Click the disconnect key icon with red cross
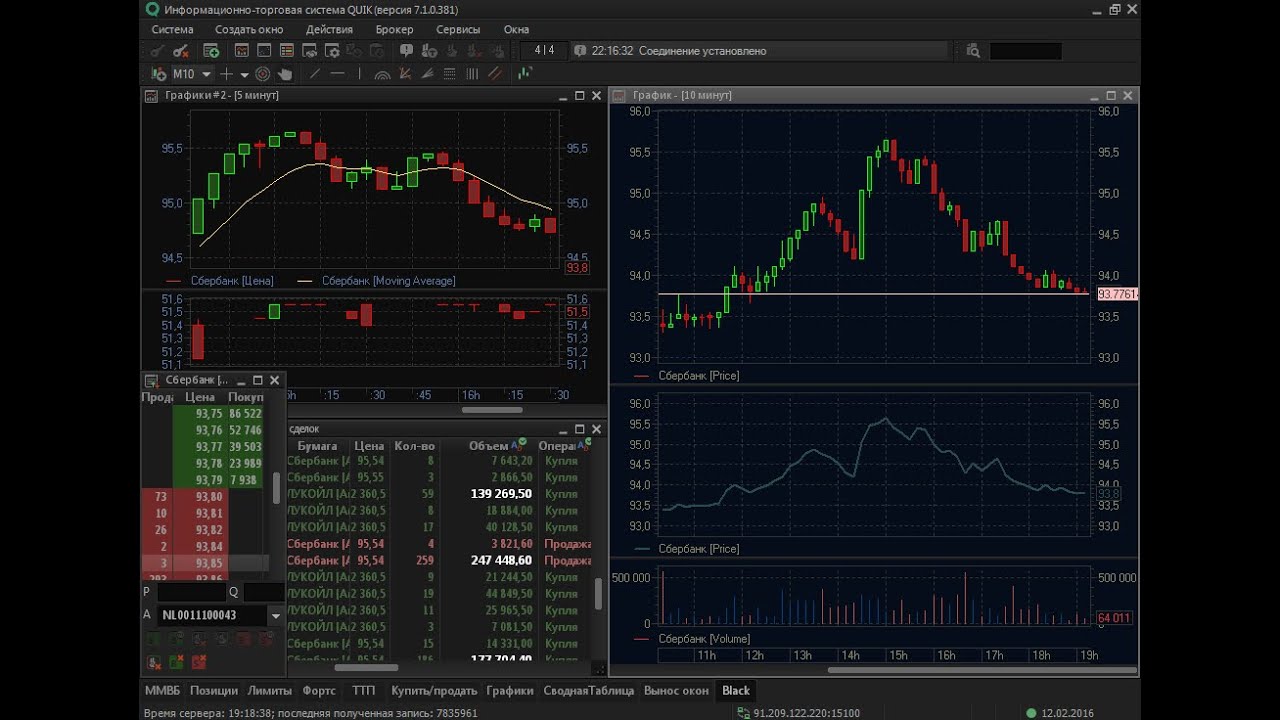This screenshot has width=1280, height=720. [x=181, y=51]
